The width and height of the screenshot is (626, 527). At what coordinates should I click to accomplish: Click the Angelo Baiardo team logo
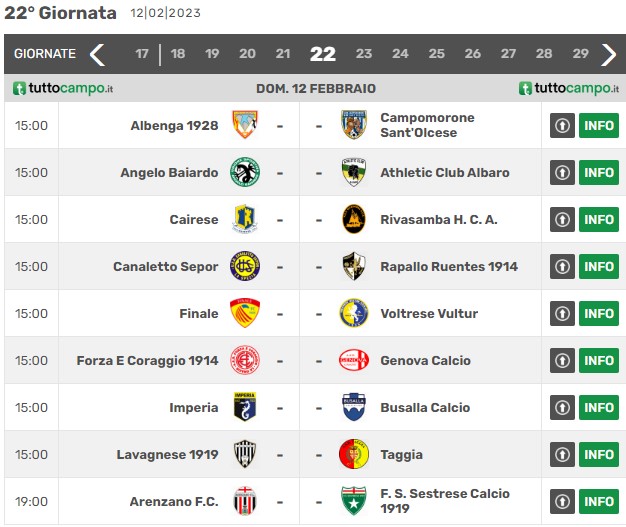pos(245,172)
